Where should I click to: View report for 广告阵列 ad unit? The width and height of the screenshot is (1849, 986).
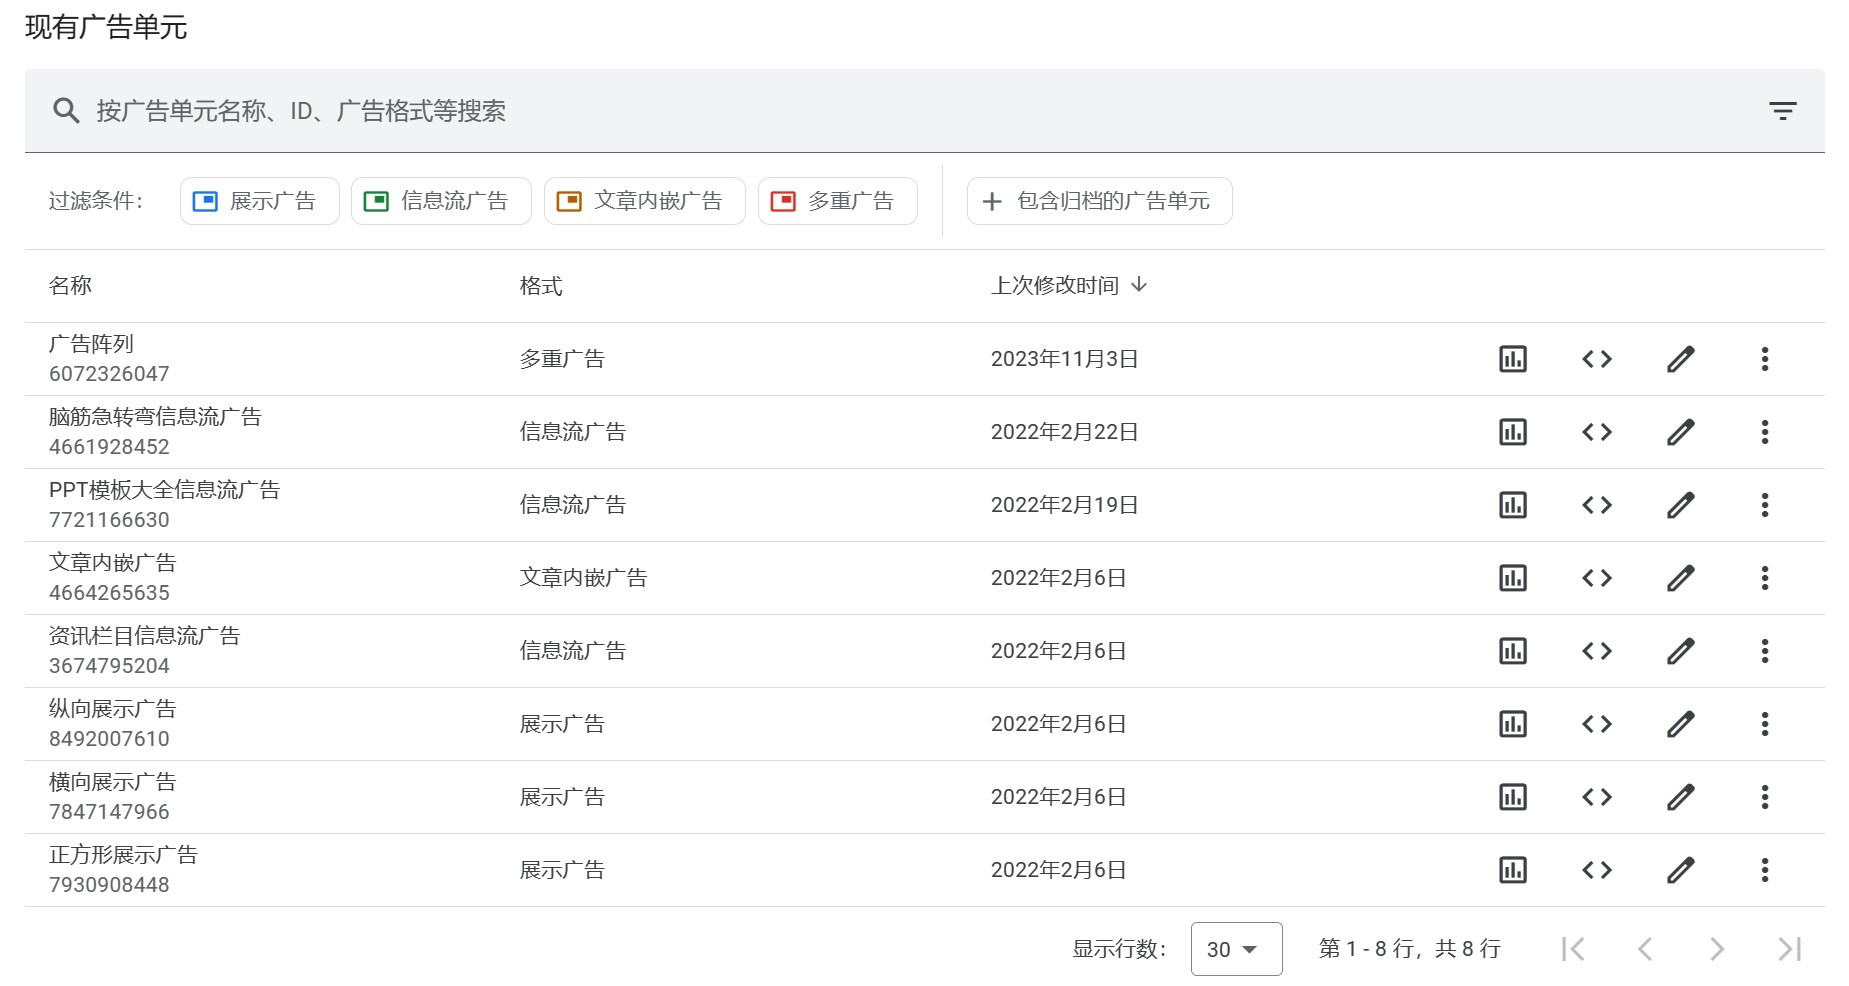pyautogui.click(x=1512, y=359)
